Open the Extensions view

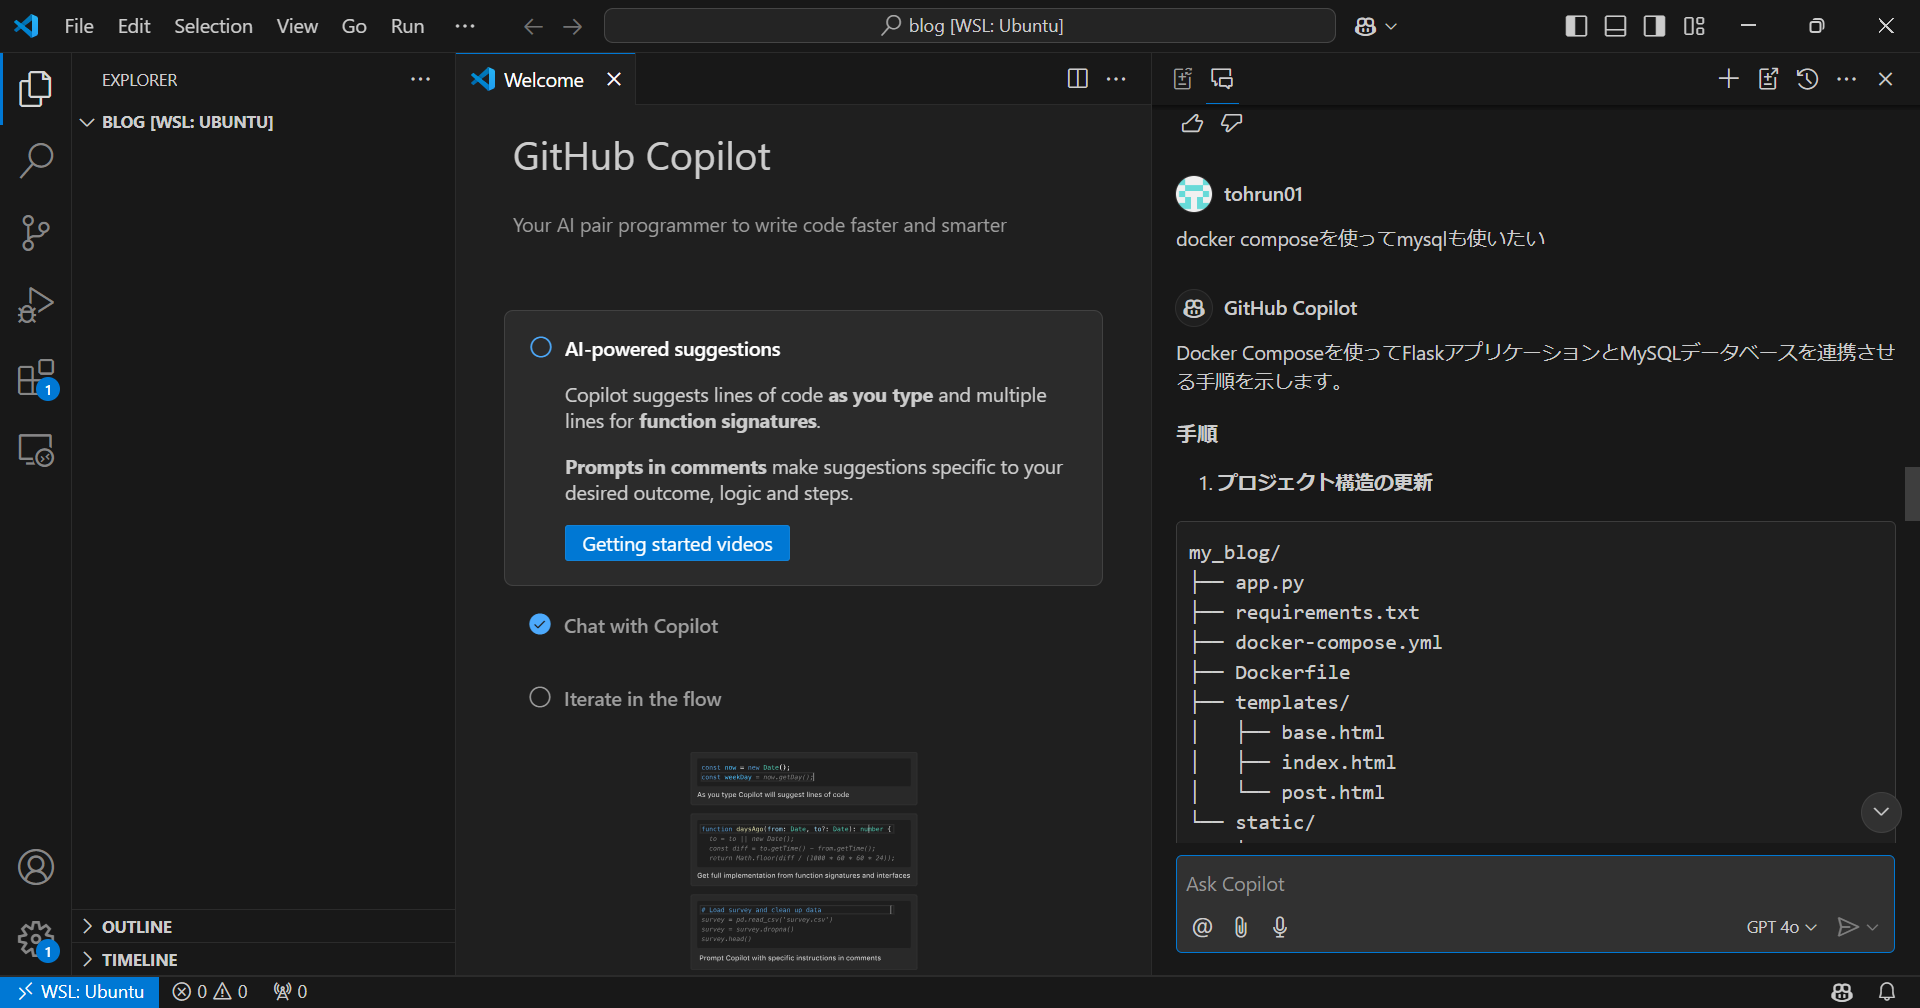click(x=36, y=378)
